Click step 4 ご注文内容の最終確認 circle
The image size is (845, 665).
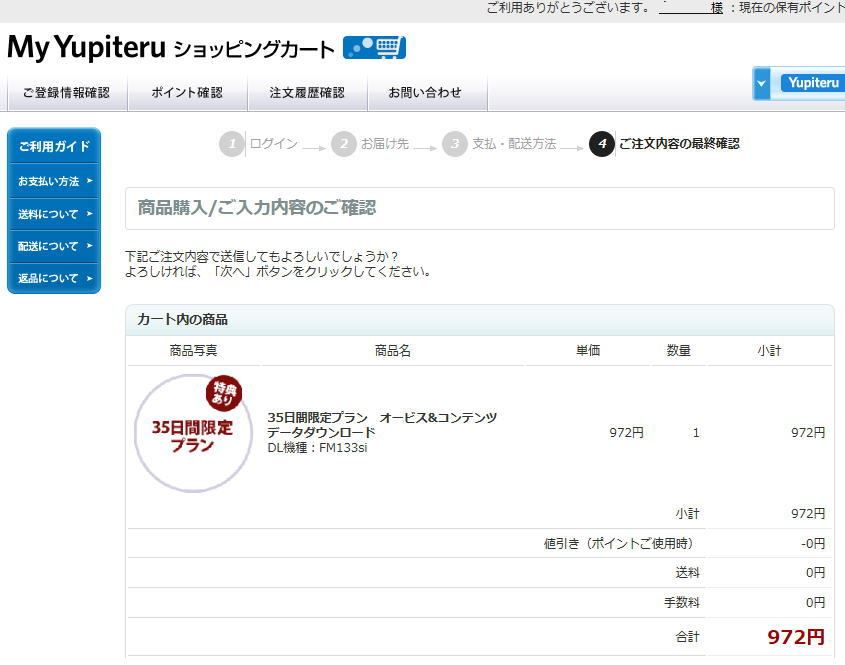(x=602, y=144)
